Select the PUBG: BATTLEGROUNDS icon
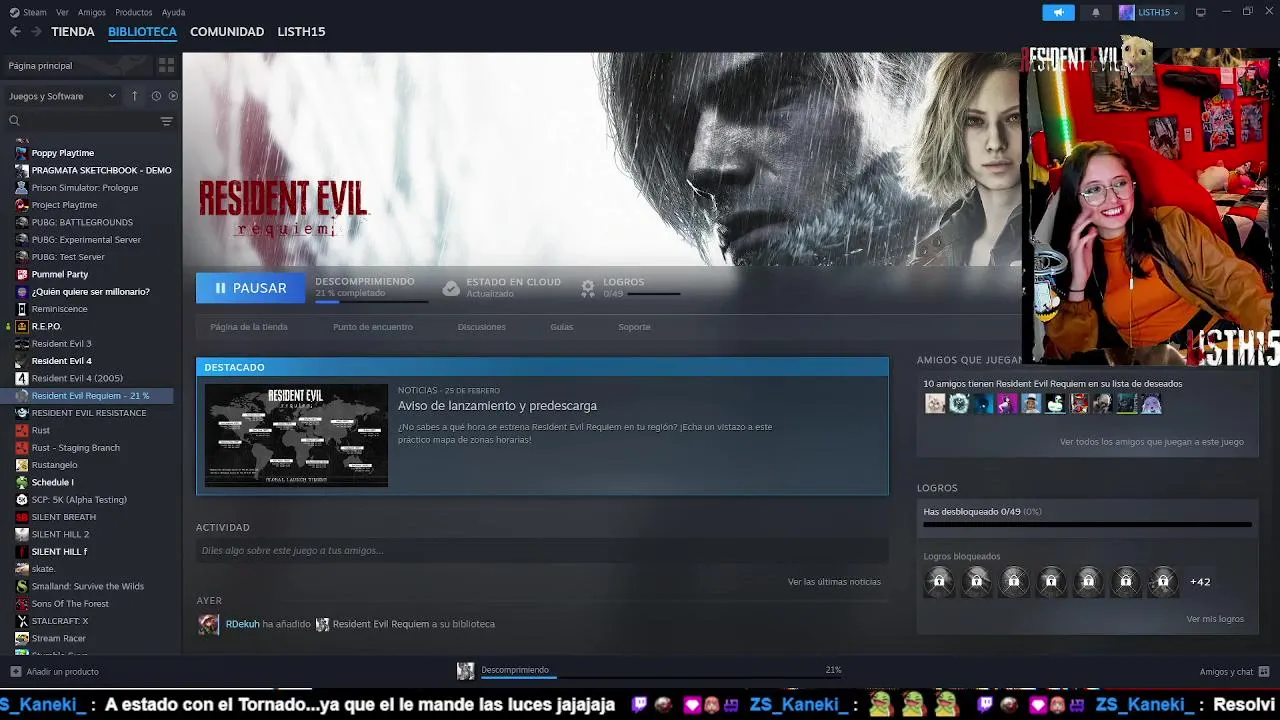 click(22, 222)
